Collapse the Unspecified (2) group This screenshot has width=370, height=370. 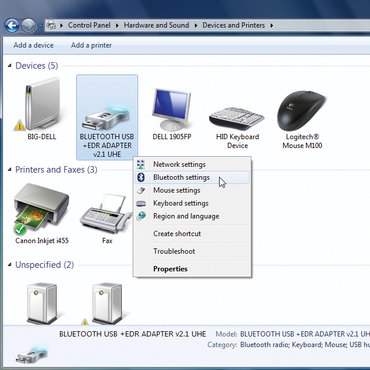tap(9, 265)
